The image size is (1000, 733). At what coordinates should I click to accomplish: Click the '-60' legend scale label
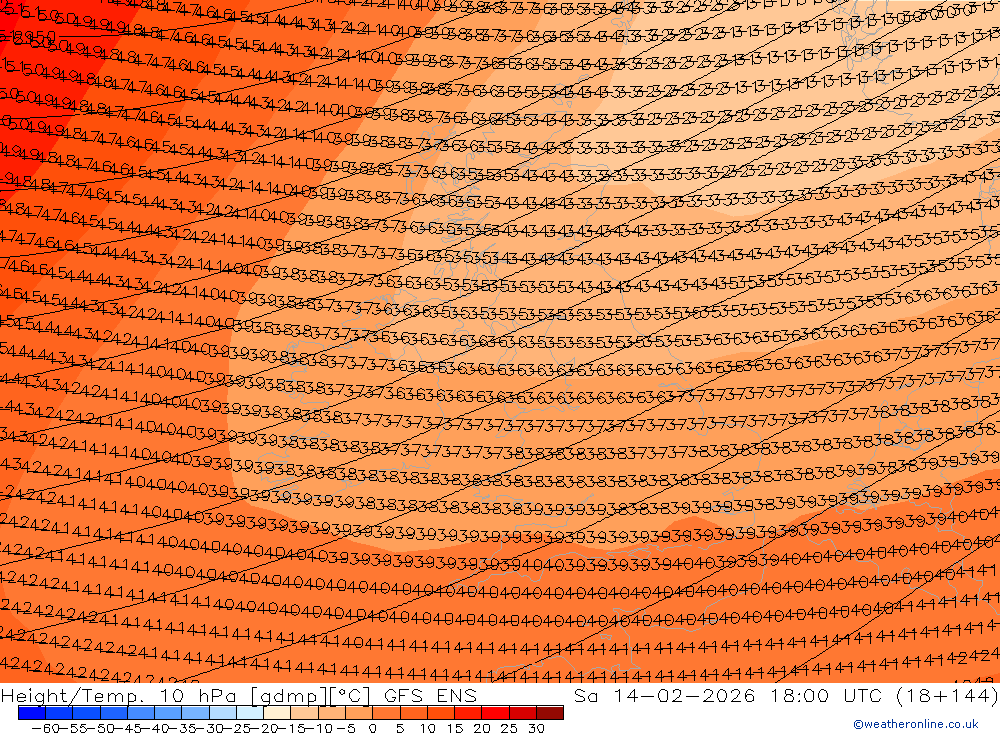pyautogui.click(x=45, y=728)
